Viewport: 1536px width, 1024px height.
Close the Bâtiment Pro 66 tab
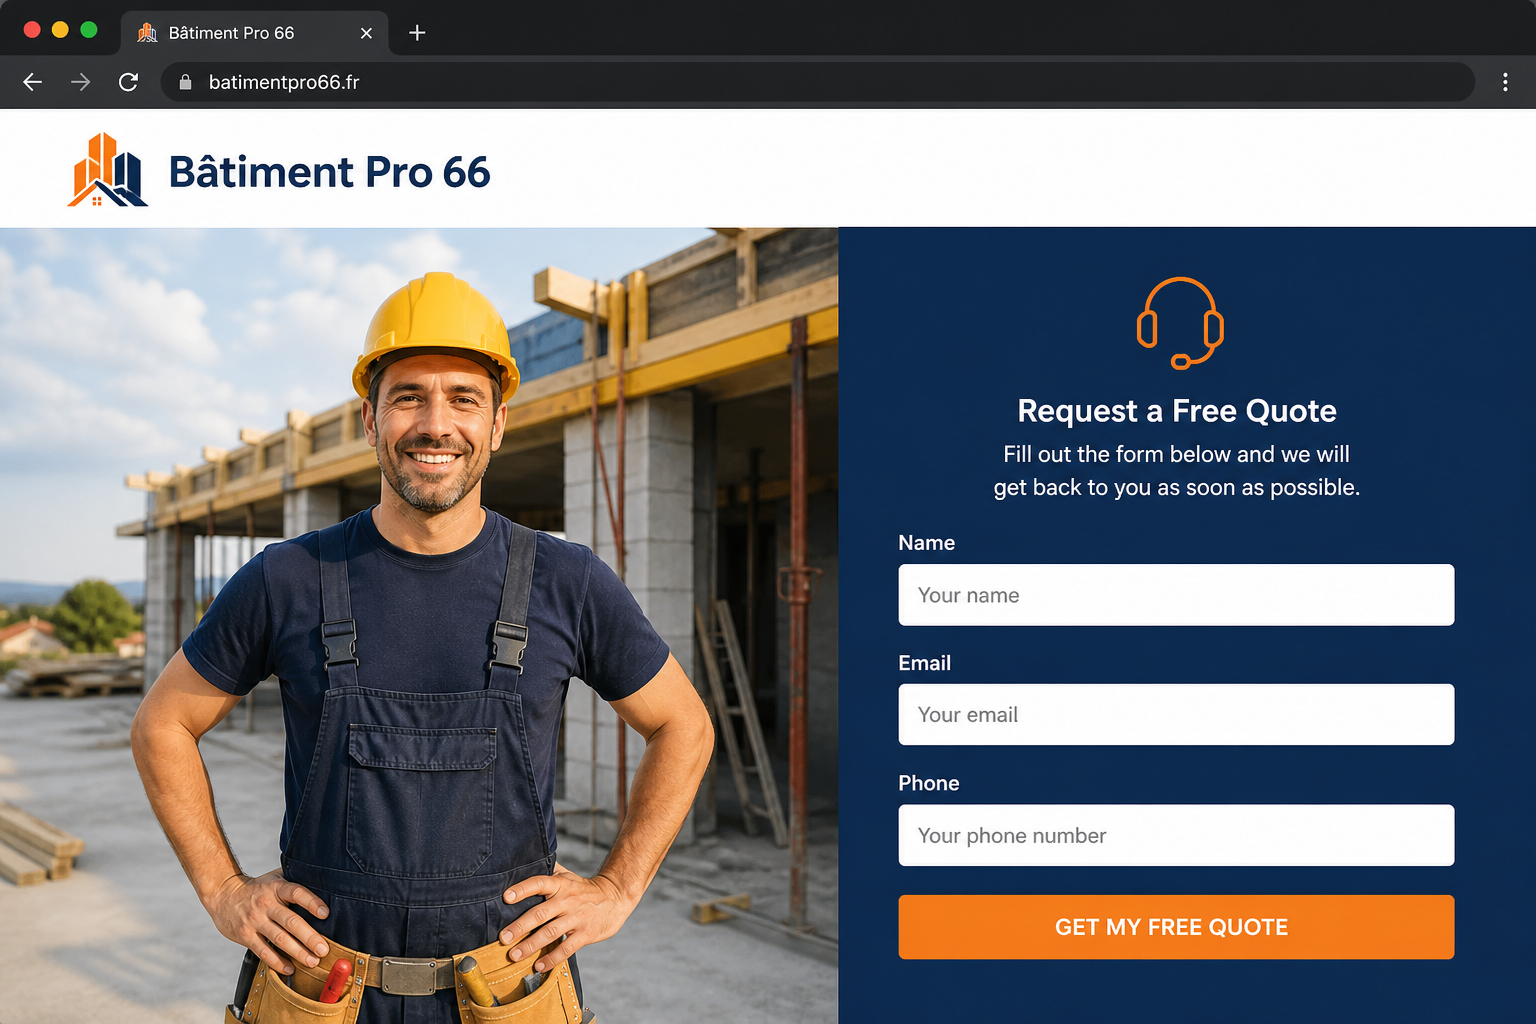[x=366, y=33]
